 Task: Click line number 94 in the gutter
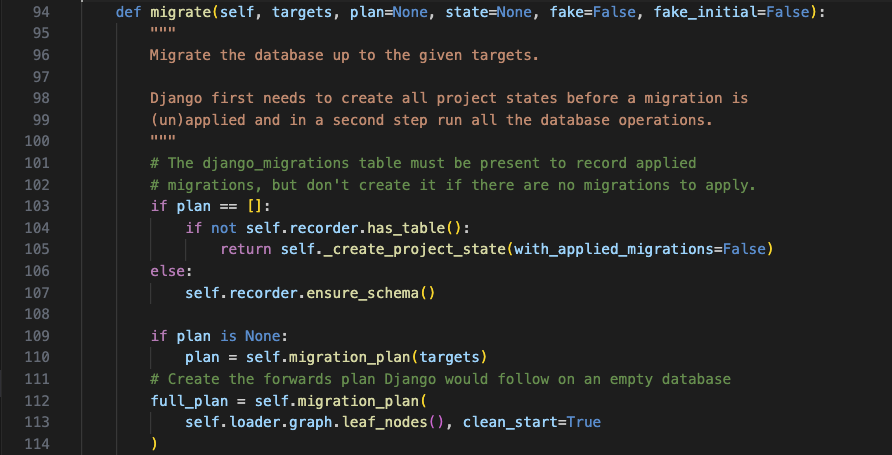(x=40, y=12)
